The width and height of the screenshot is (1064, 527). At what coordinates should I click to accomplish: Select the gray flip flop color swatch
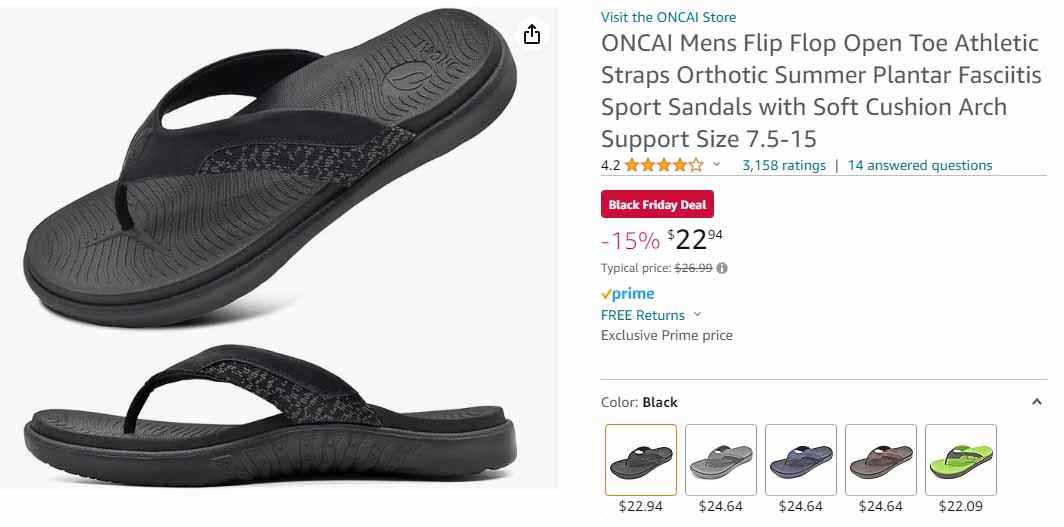[x=721, y=460]
